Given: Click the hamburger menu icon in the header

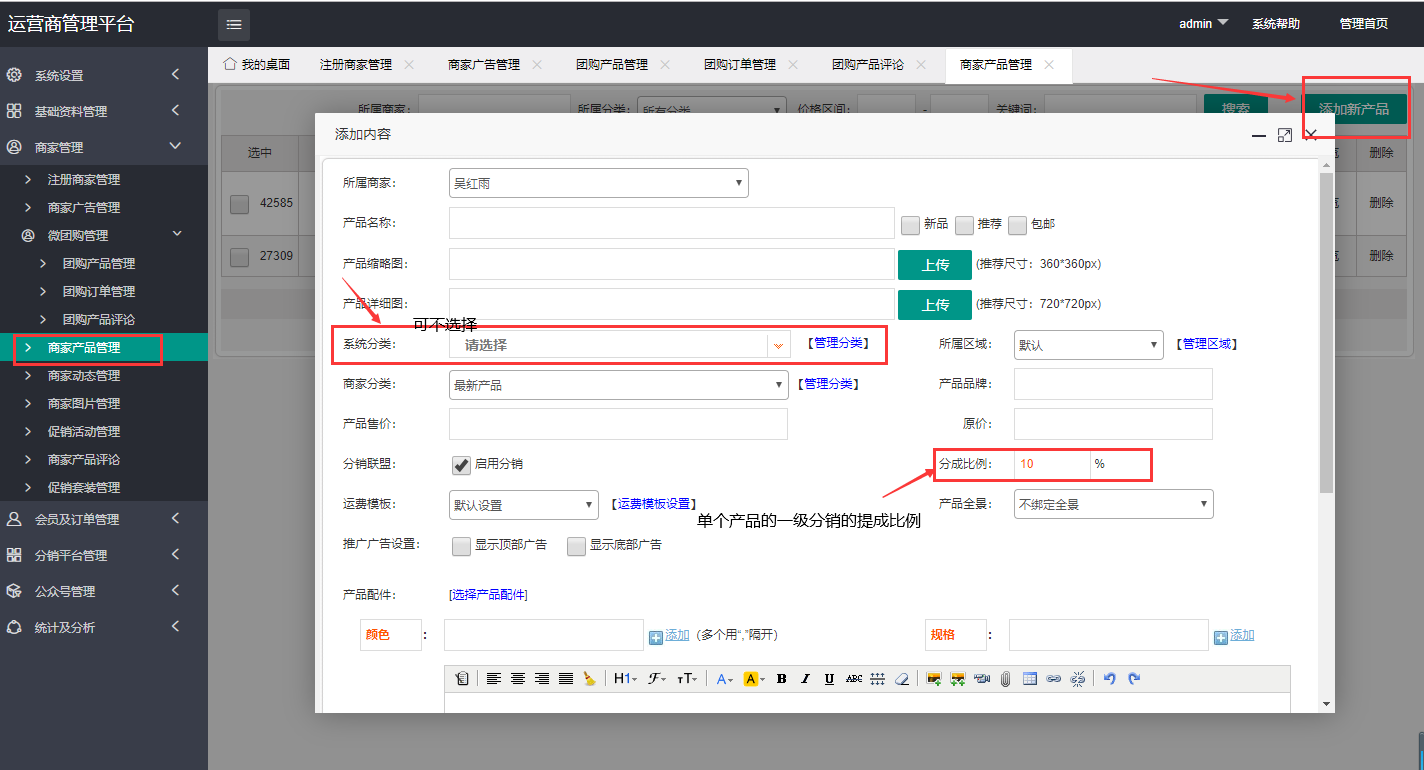Looking at the screenshot, I should coord(234,24).
